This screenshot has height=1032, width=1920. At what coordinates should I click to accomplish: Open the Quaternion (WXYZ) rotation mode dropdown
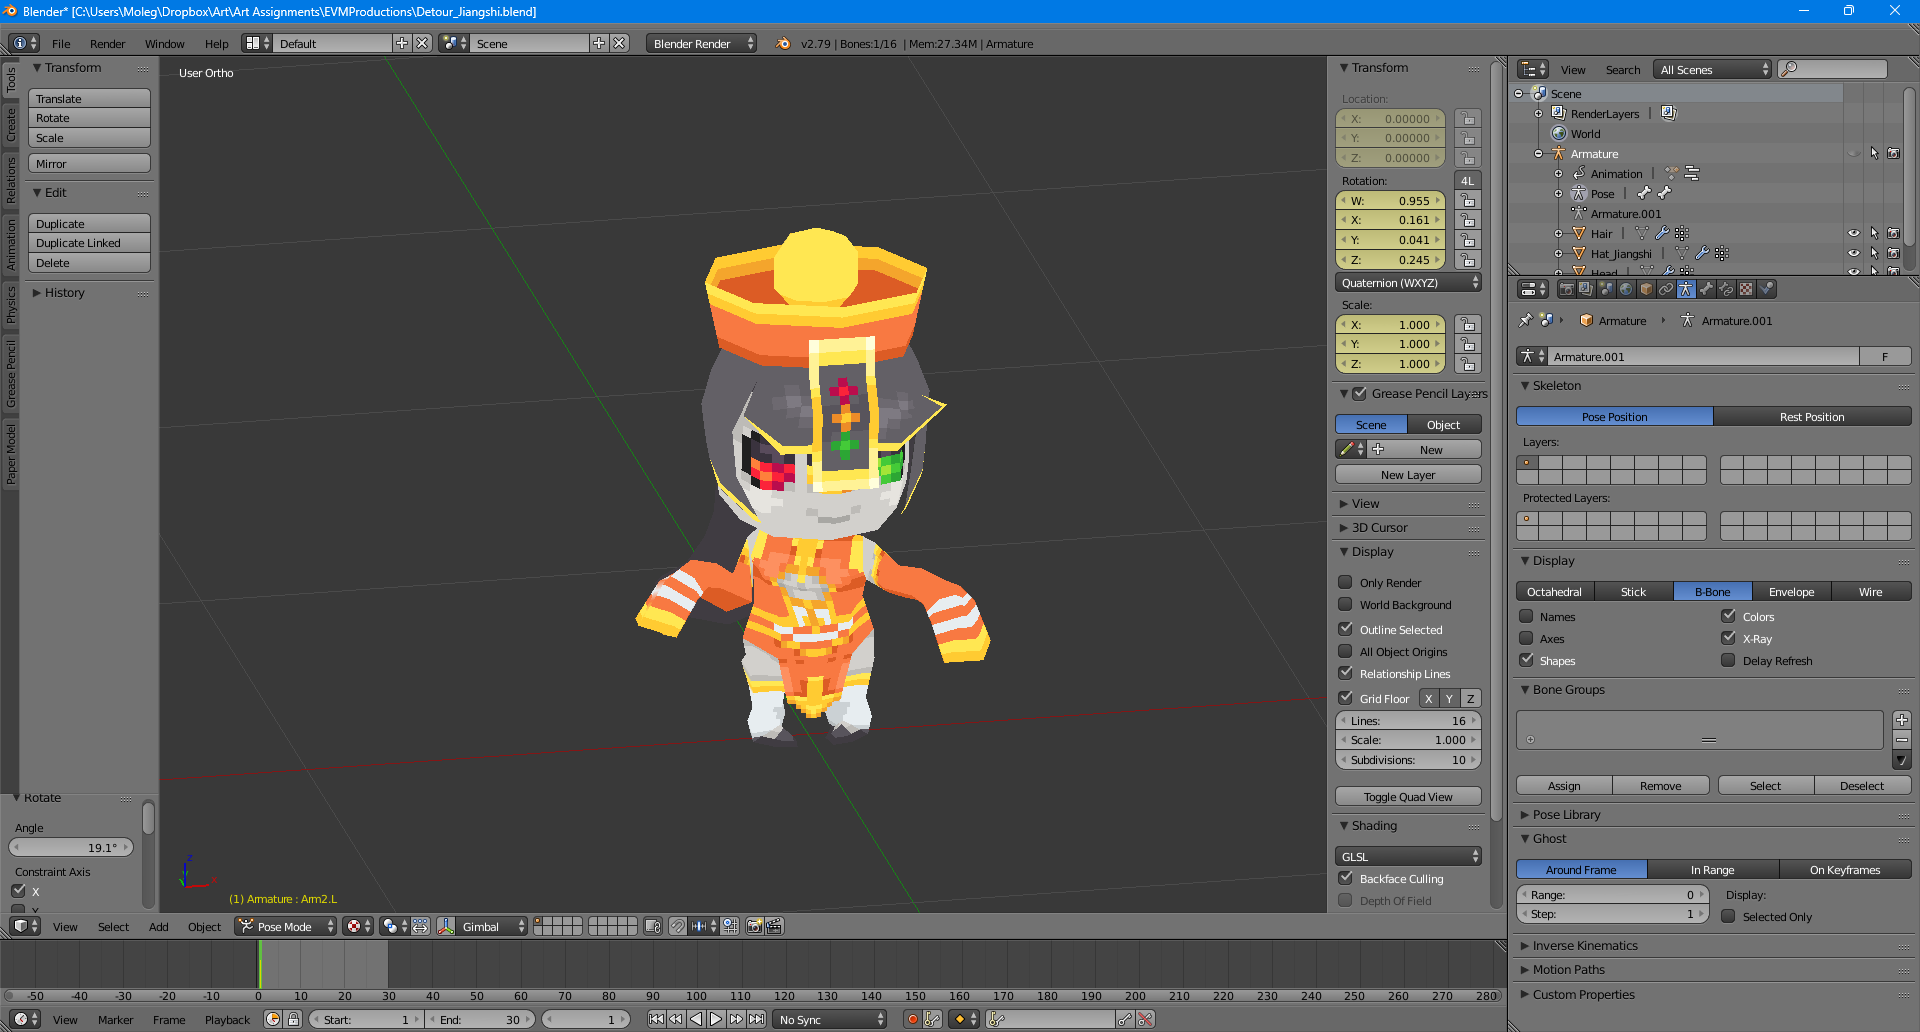click(x=1408, y=283)
